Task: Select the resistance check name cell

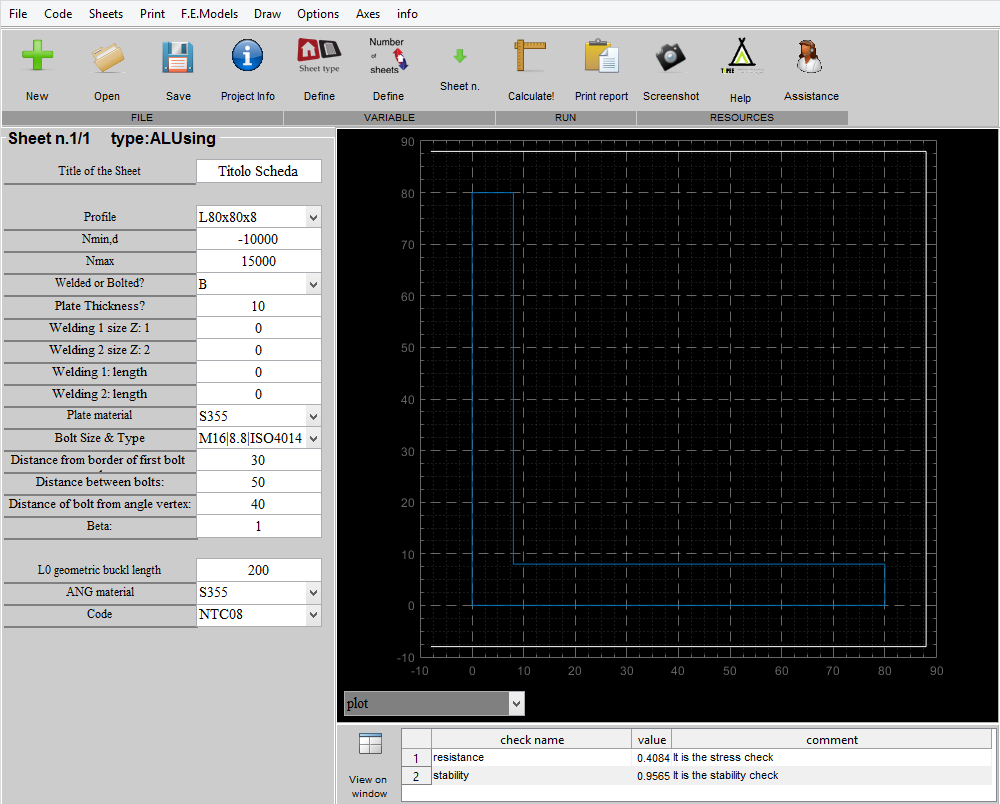Action: point(531,757)
